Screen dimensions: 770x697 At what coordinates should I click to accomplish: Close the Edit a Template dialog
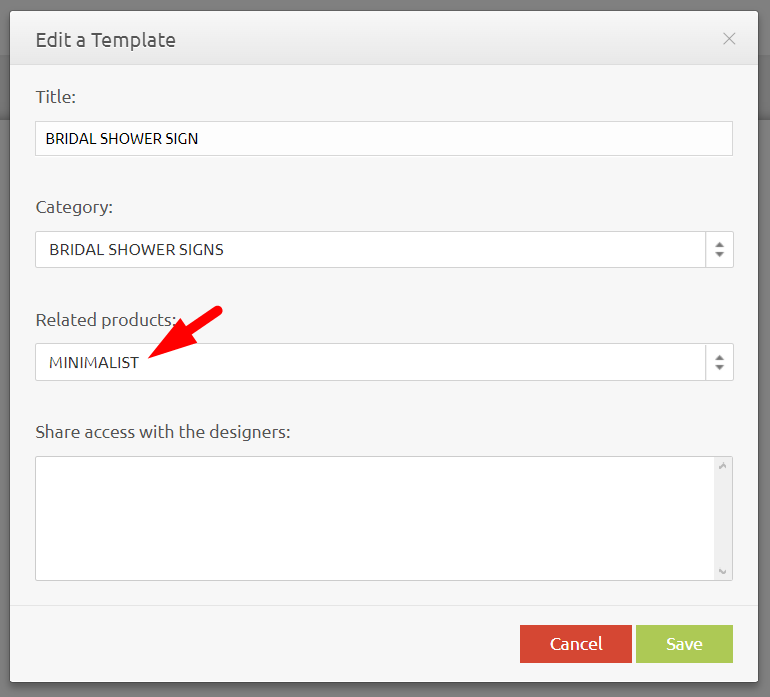point(729,39)
